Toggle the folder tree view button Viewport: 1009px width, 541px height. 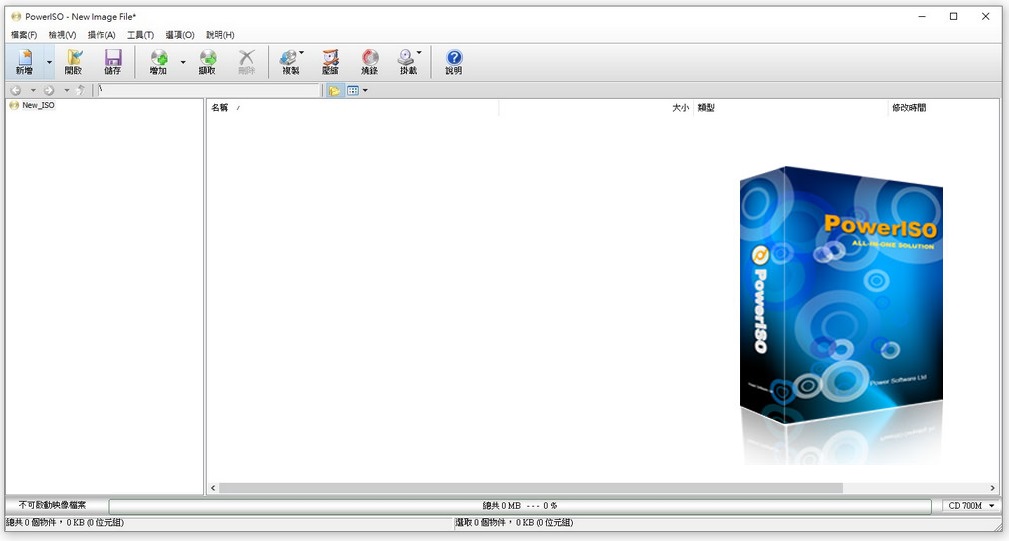[x=334, y=90]
